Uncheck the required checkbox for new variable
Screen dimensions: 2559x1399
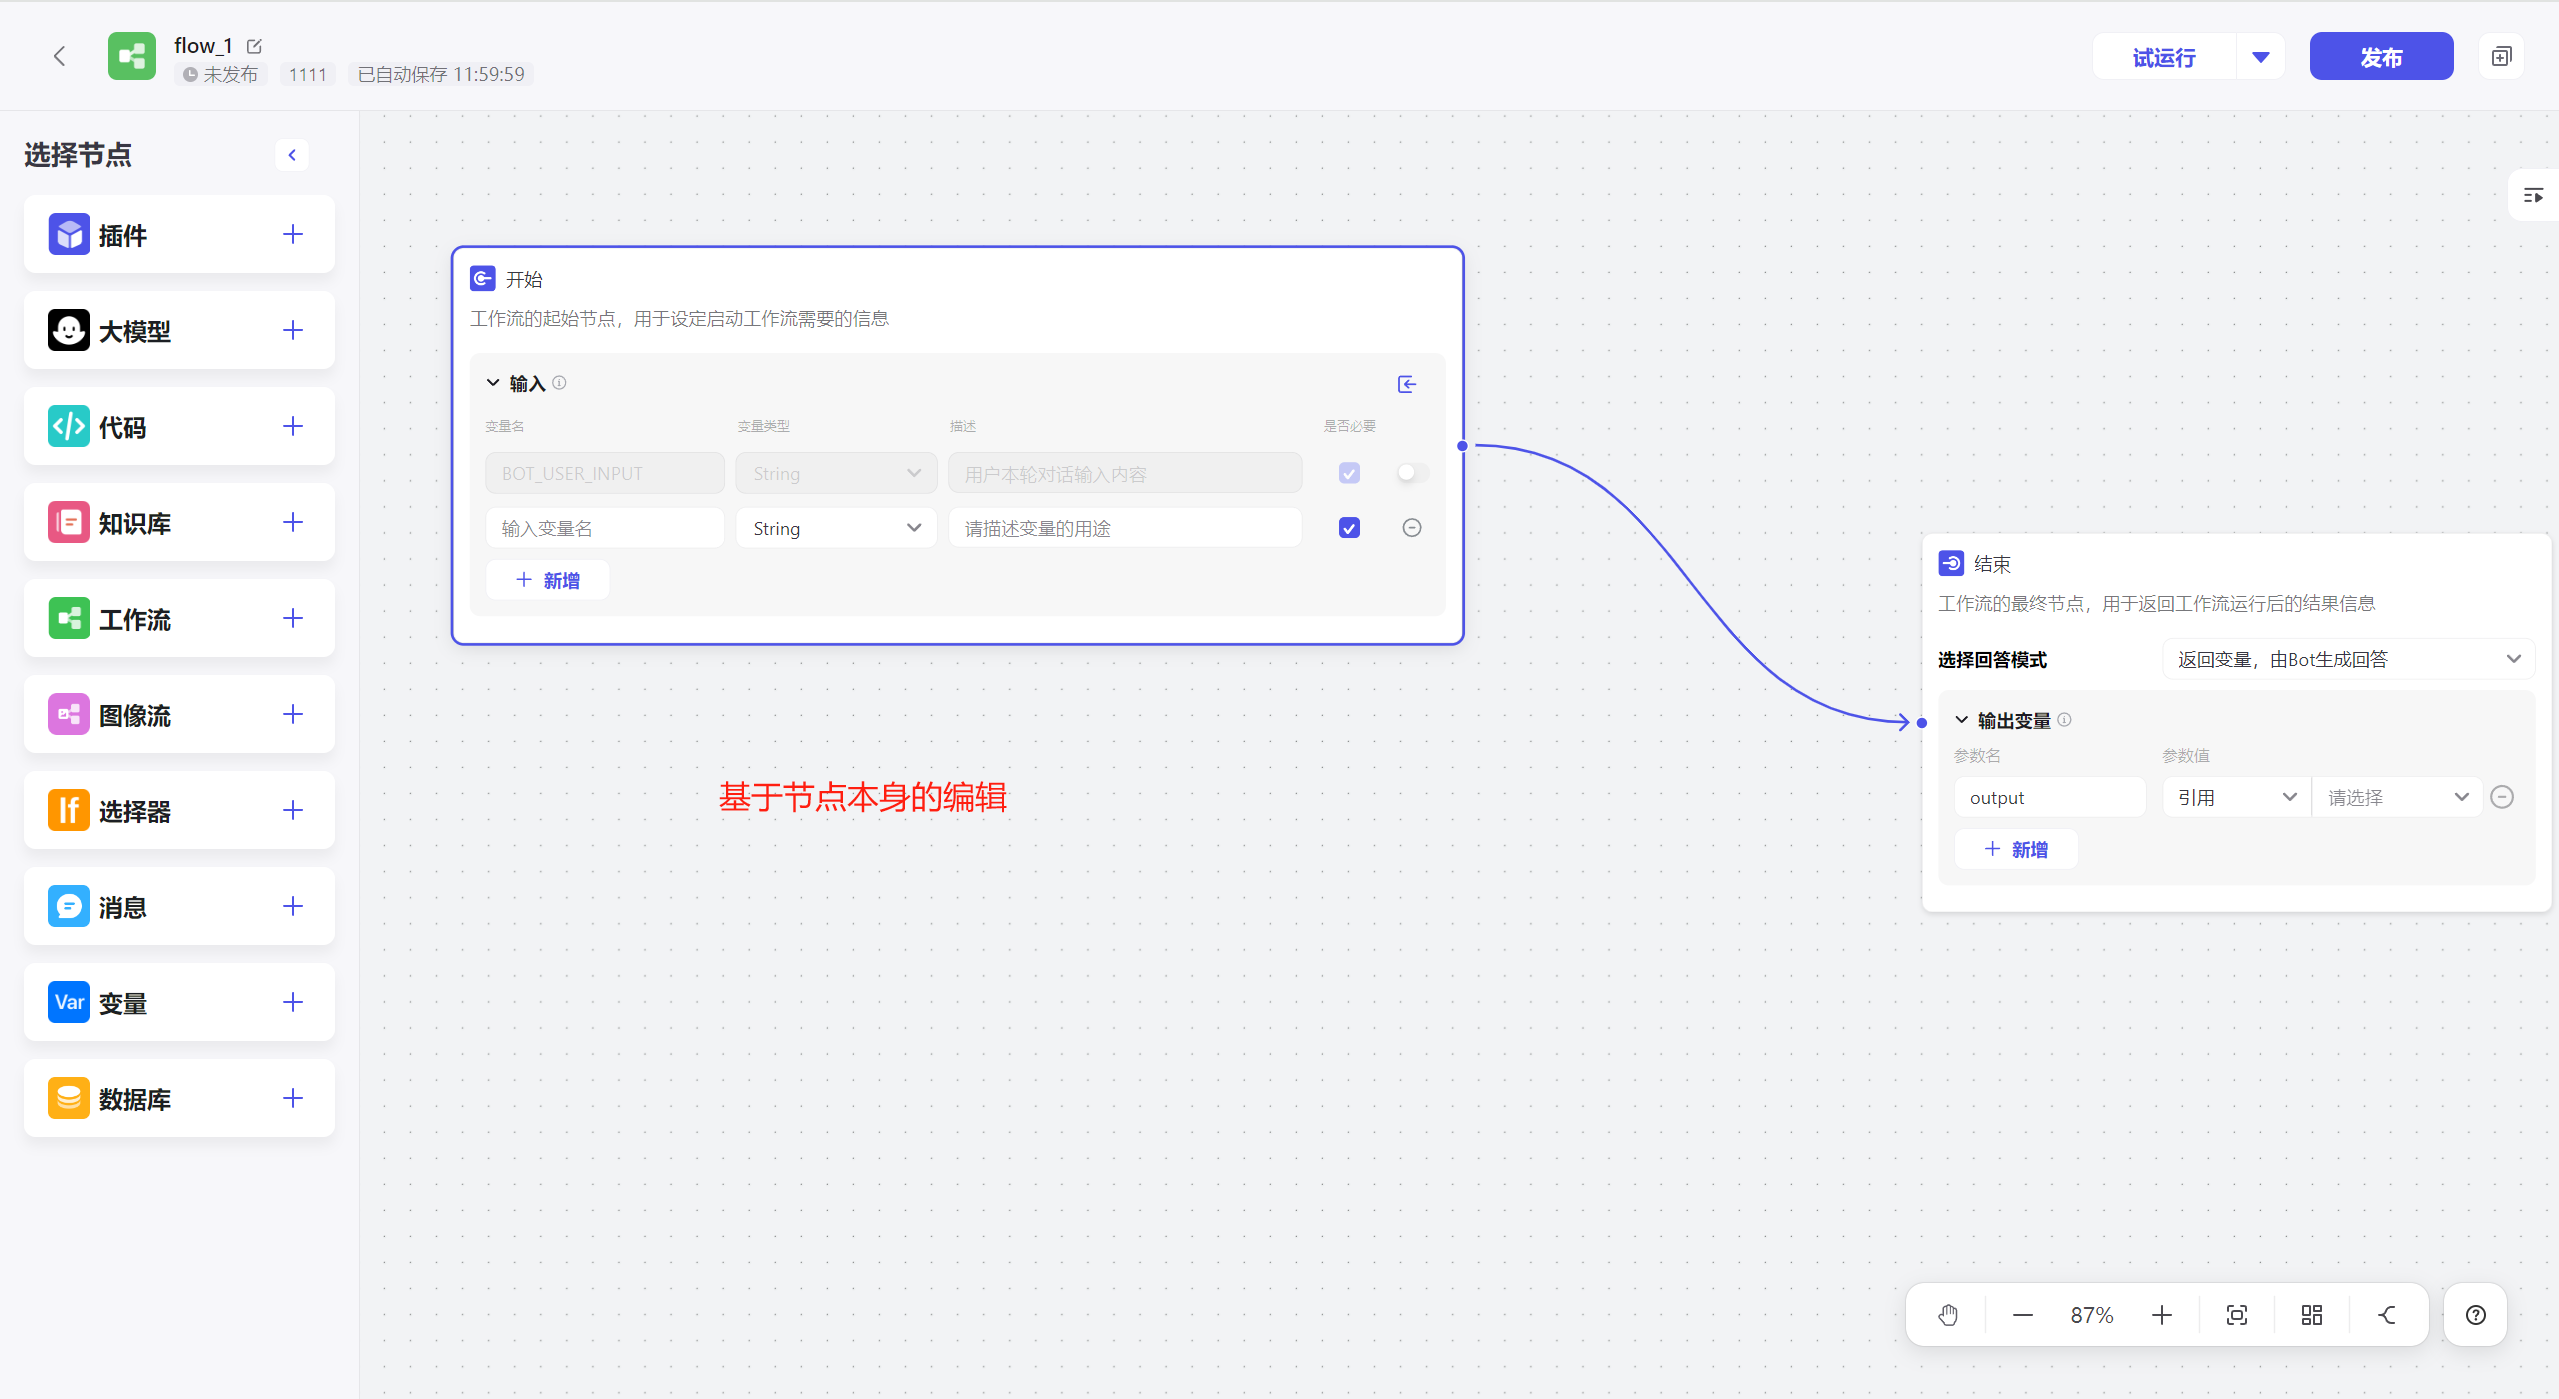coord(1349,528)
